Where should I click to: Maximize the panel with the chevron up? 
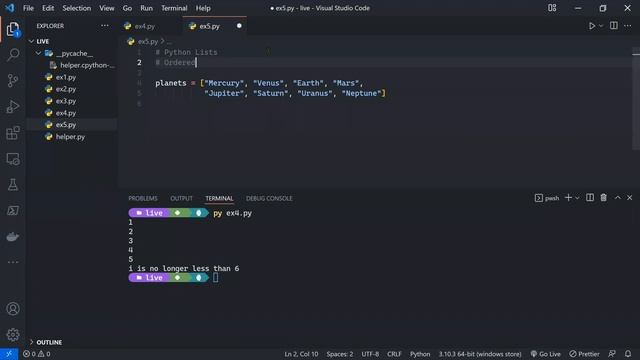point(618,198)
